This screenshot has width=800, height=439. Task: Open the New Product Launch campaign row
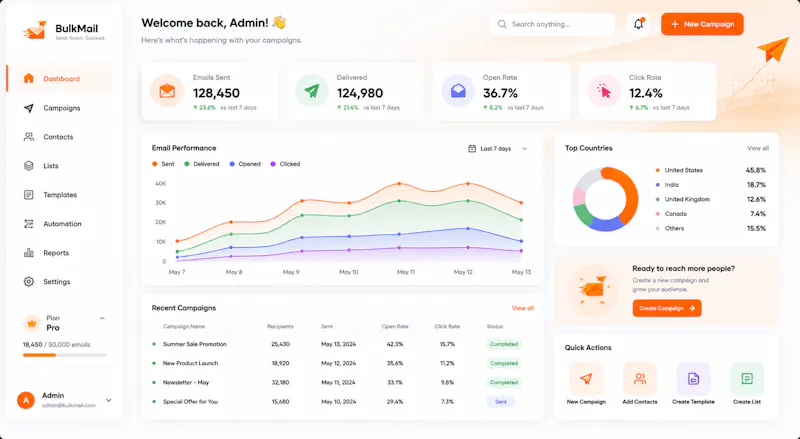point(342,363)
